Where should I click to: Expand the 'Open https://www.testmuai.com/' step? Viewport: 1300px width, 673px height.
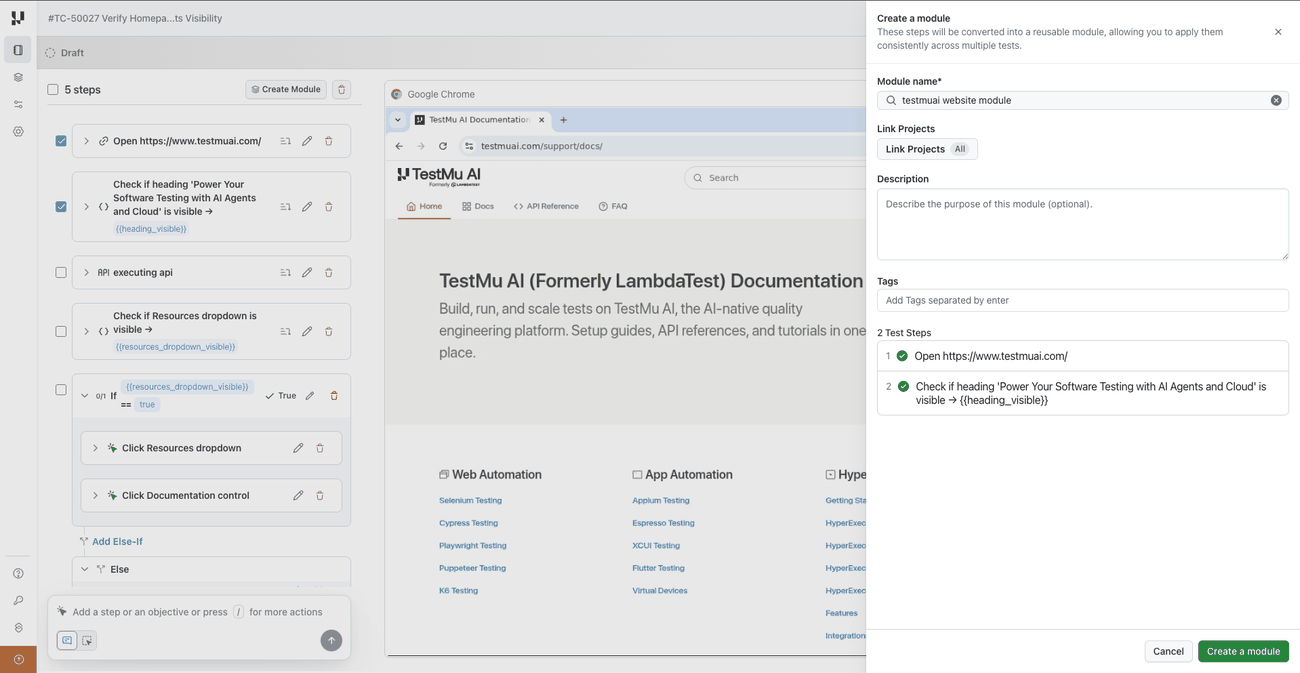[x=86, y=141]
